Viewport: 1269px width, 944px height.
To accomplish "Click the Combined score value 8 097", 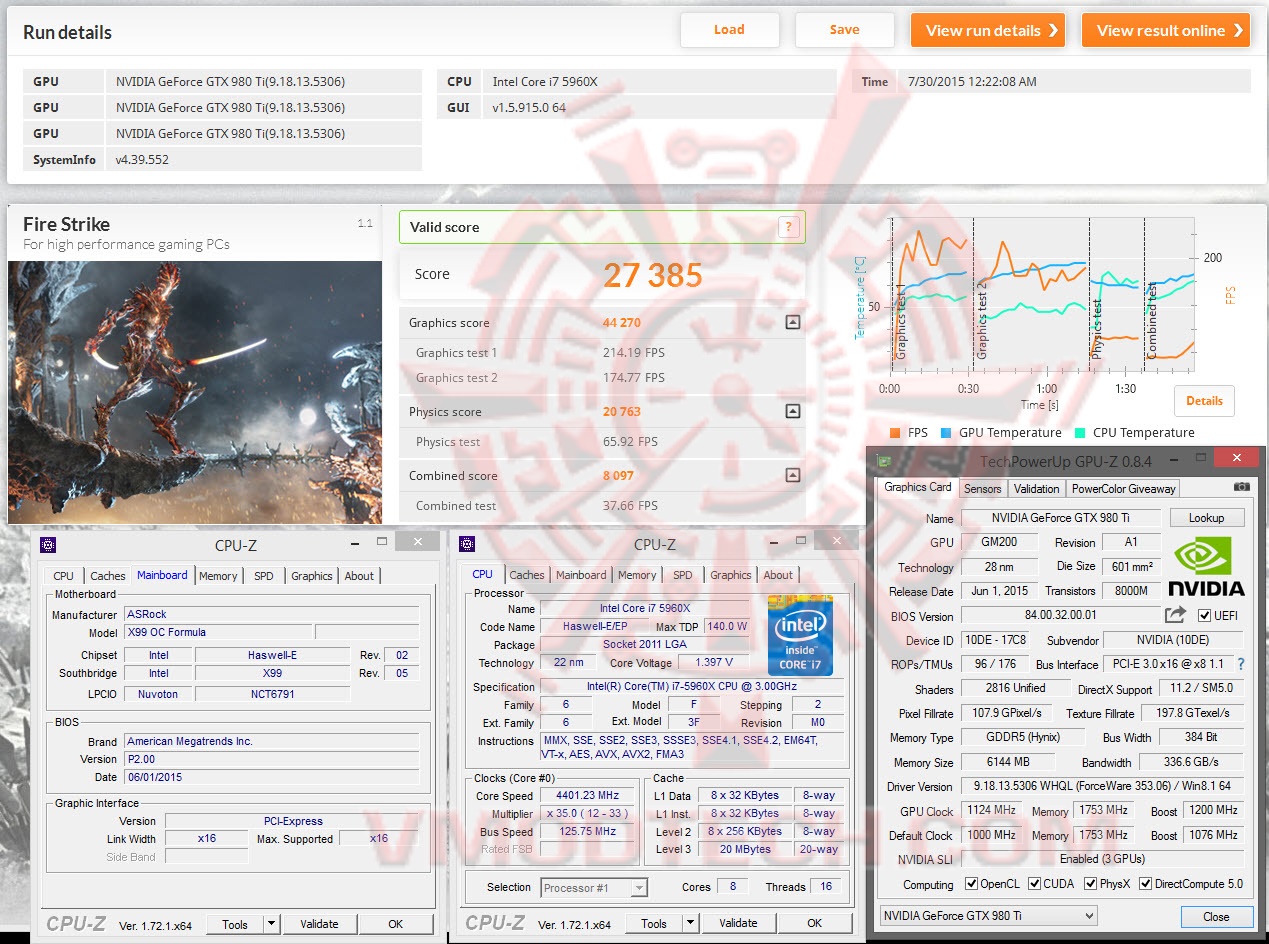I will point(618,476).
